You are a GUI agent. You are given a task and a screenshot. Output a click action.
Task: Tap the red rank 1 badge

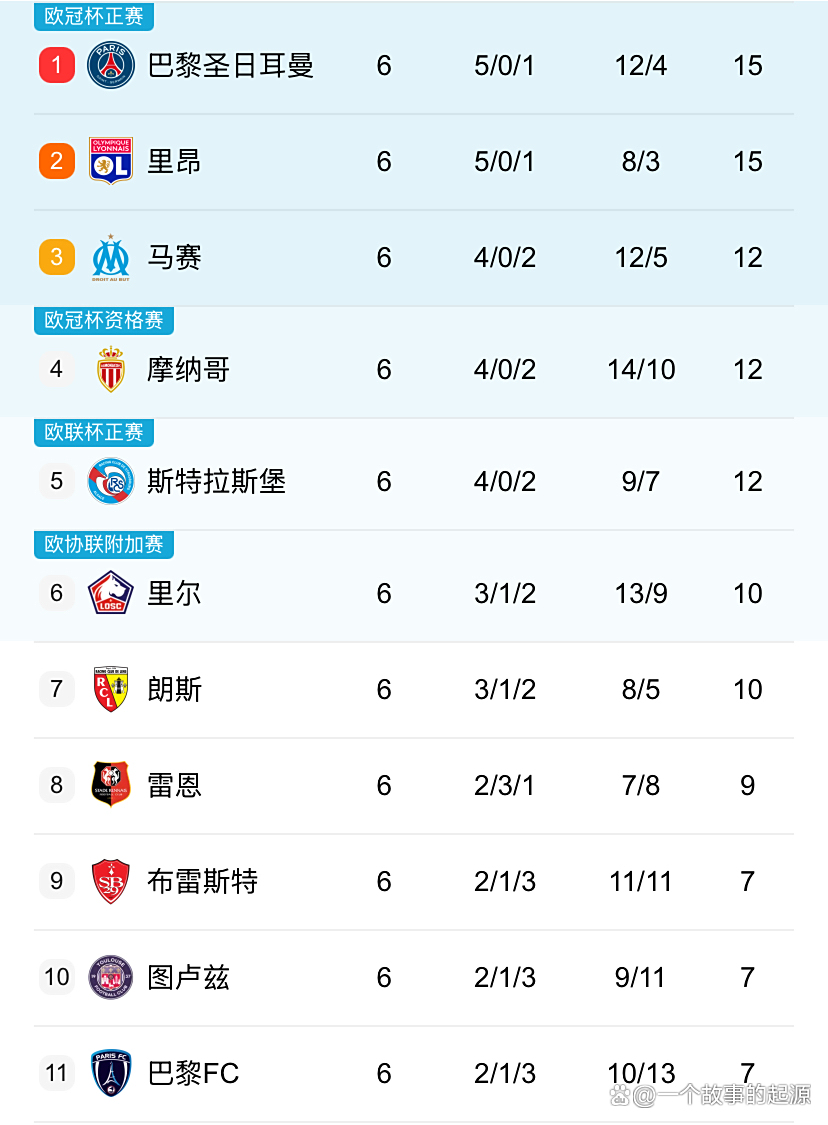click(57, 66)
